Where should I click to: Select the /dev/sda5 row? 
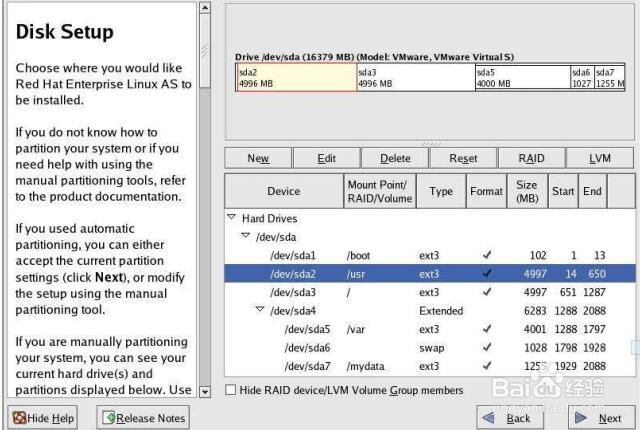click(x=430, y=329)
